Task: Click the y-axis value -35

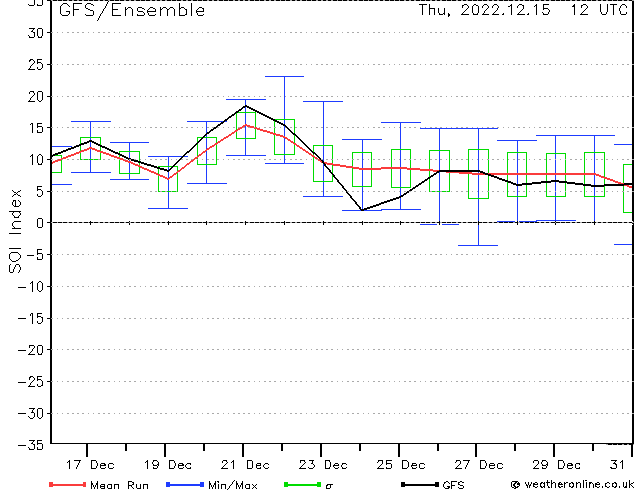Action: click(x=31, y=445)
